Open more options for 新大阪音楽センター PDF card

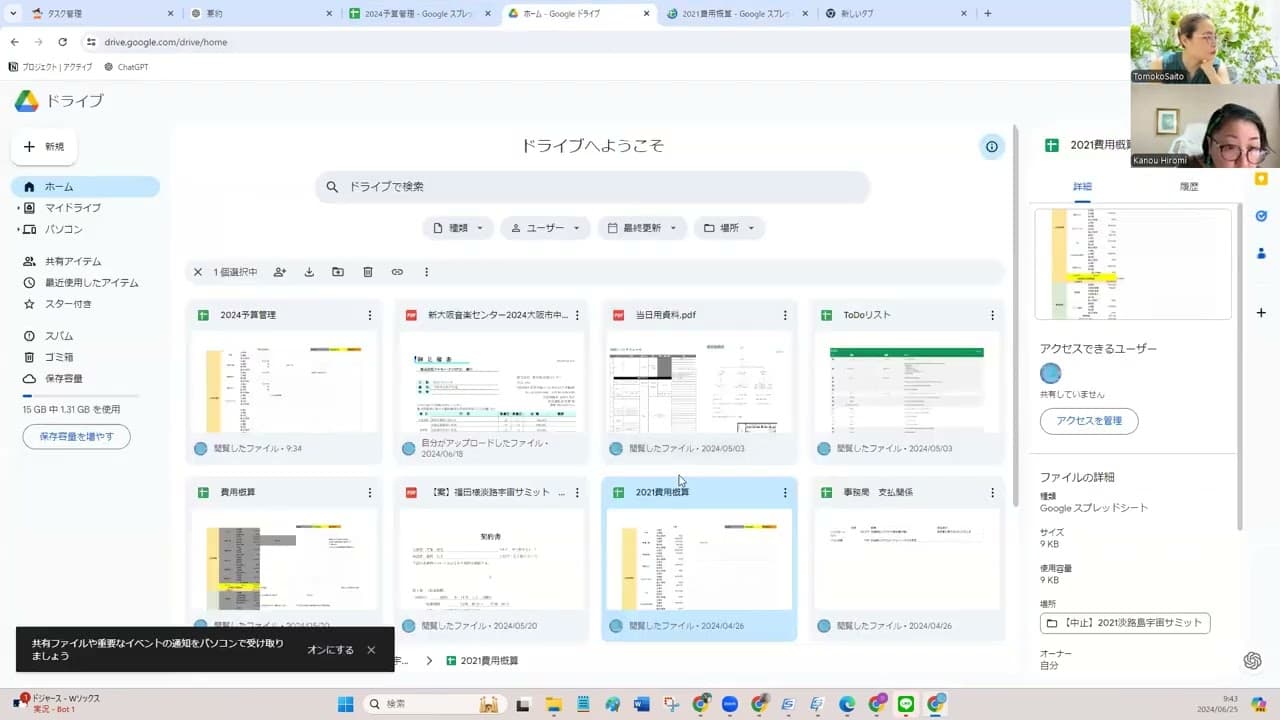(x=577, y=315)
